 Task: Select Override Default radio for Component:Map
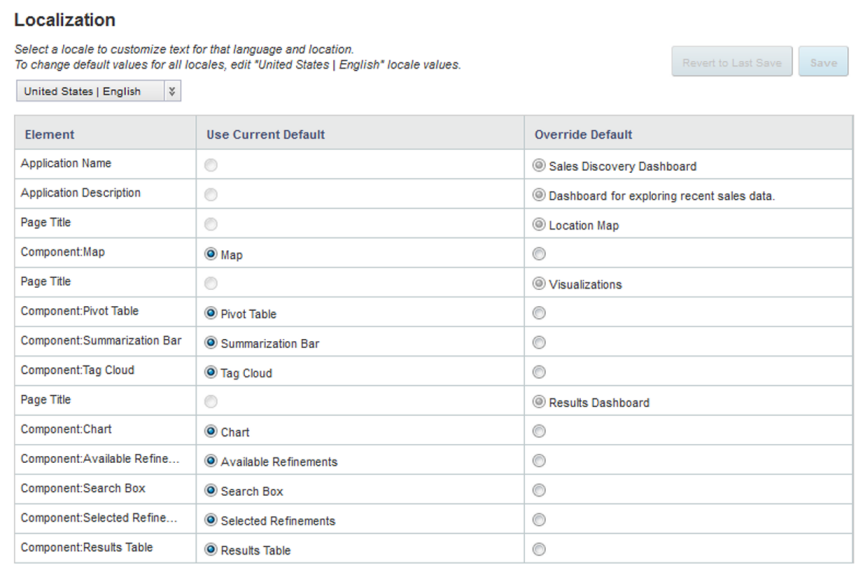[540, 254]
